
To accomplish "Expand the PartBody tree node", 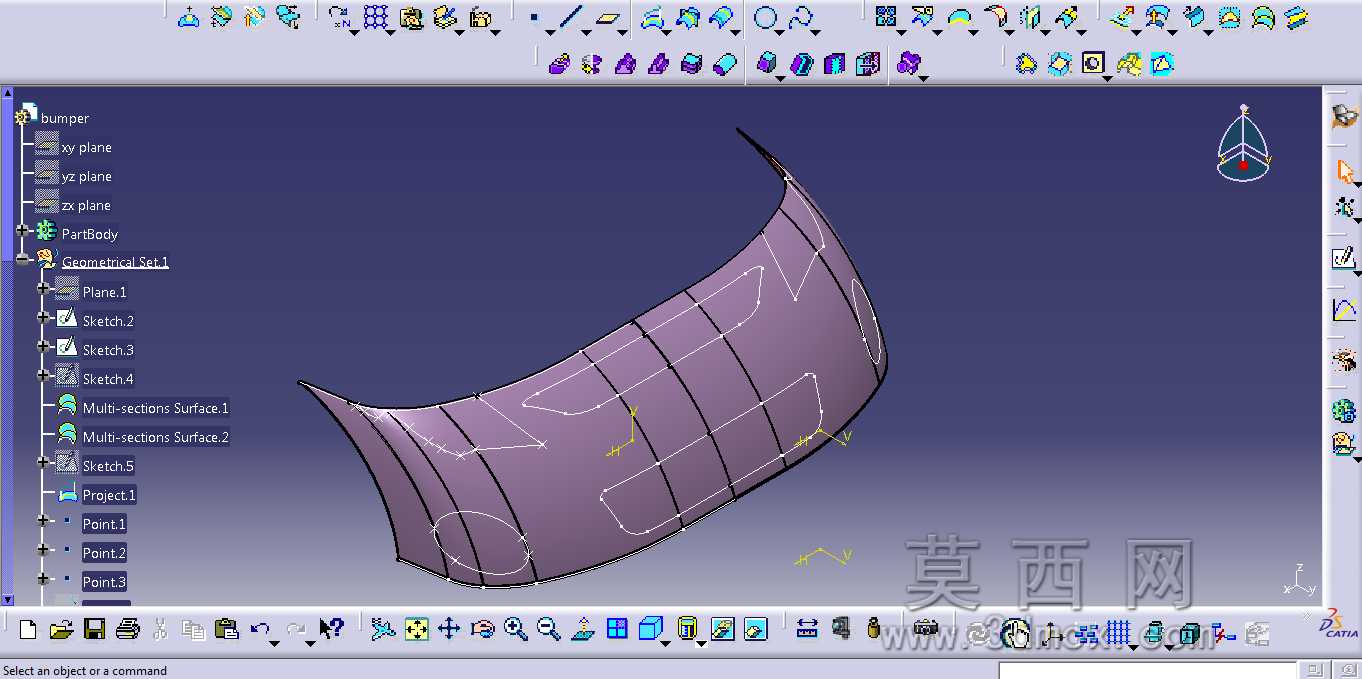I will (x=22, y=232).
